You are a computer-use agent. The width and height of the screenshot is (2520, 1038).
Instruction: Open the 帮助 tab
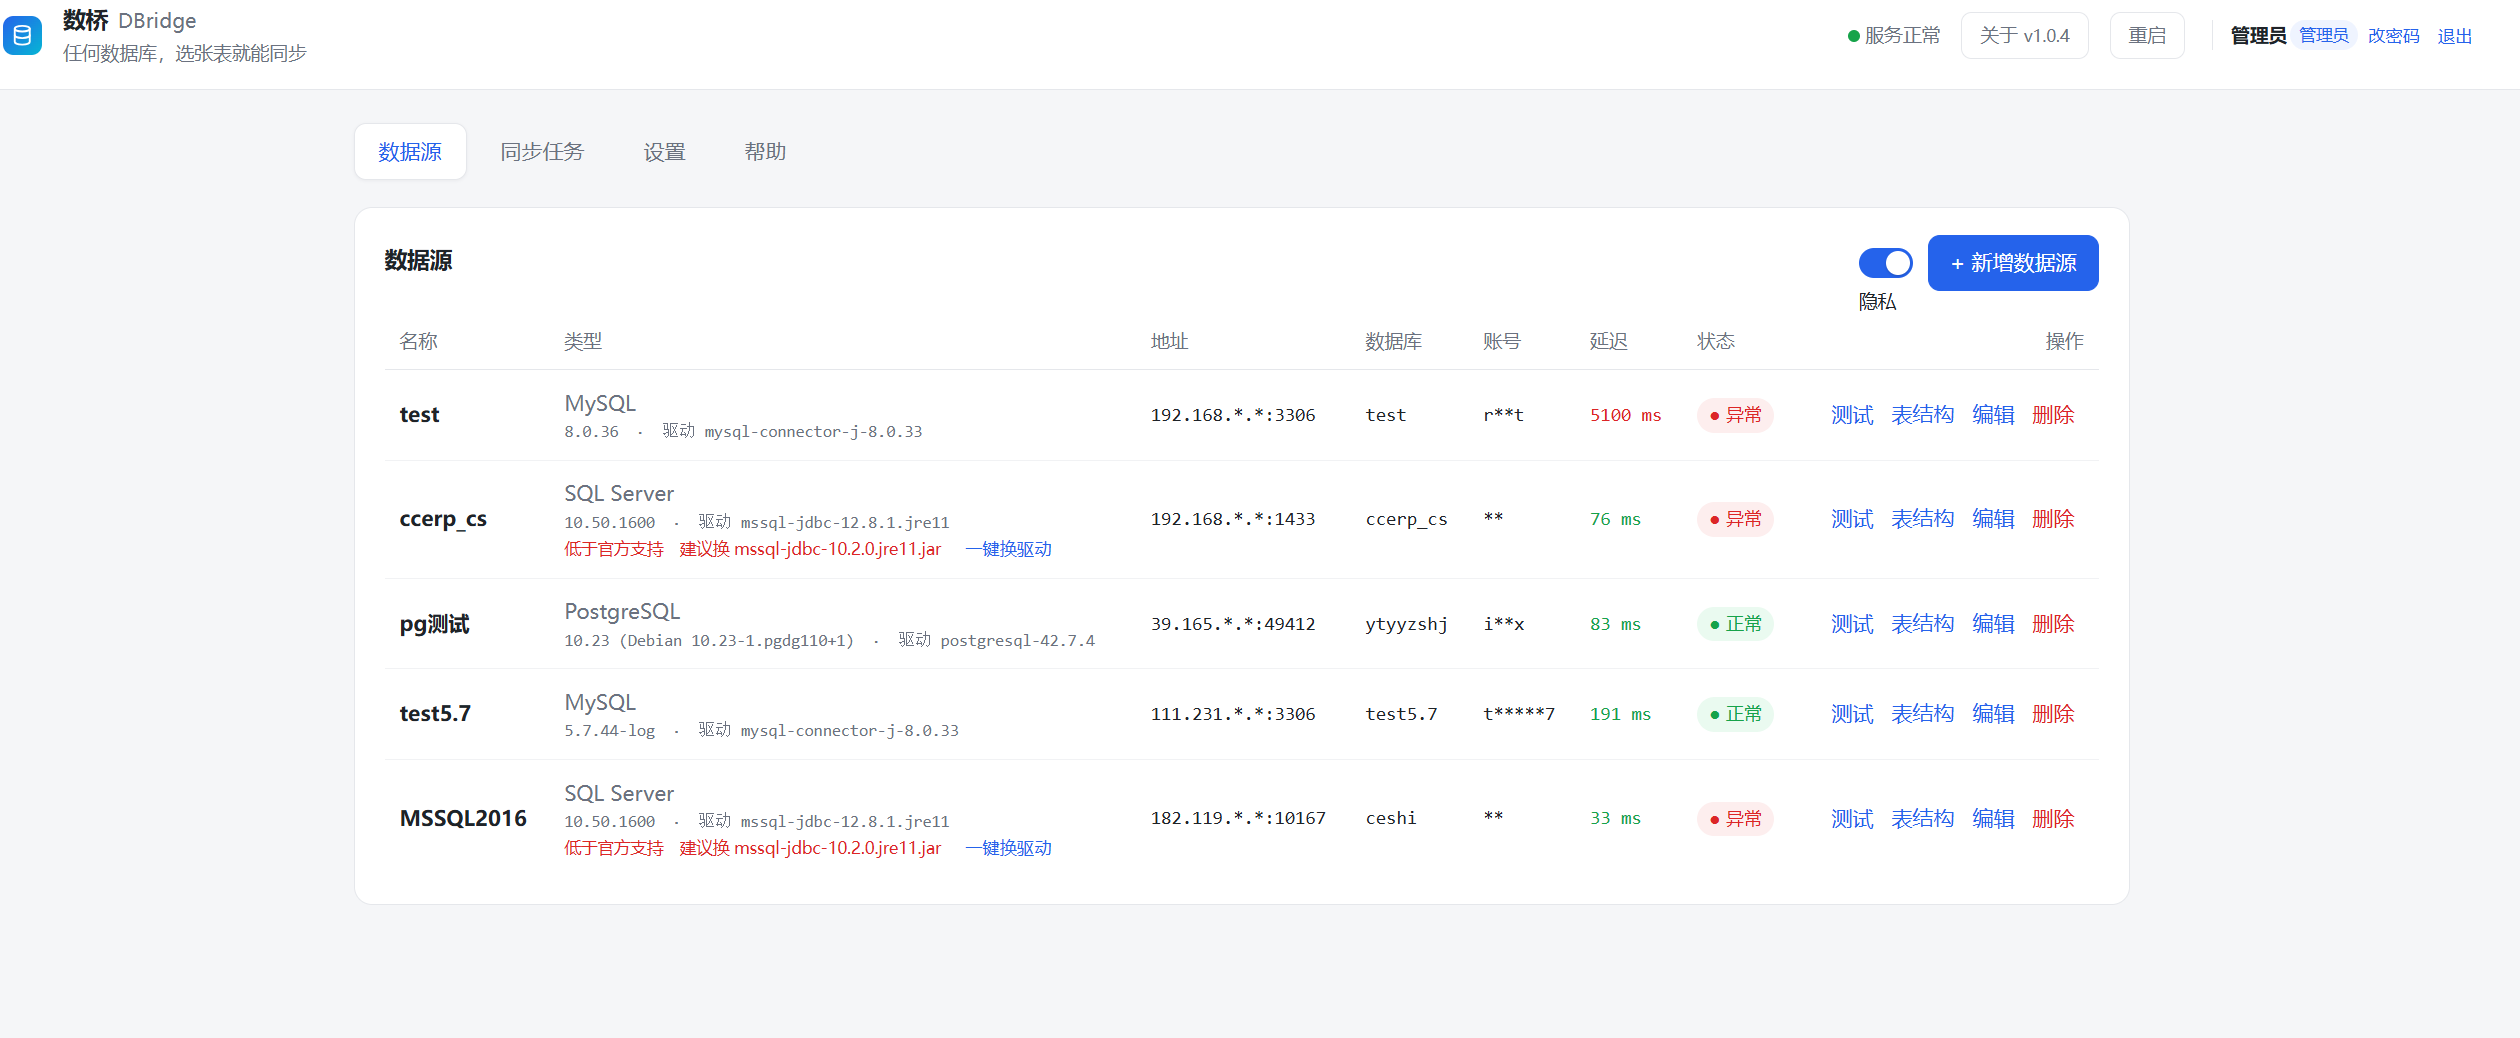765,152
